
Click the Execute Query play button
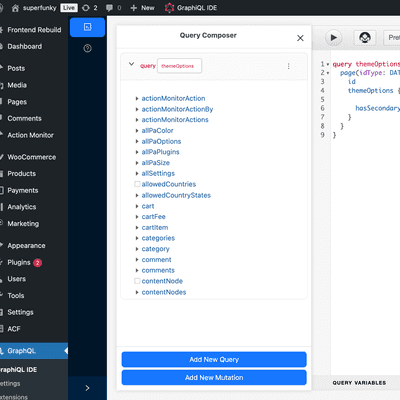333,38
